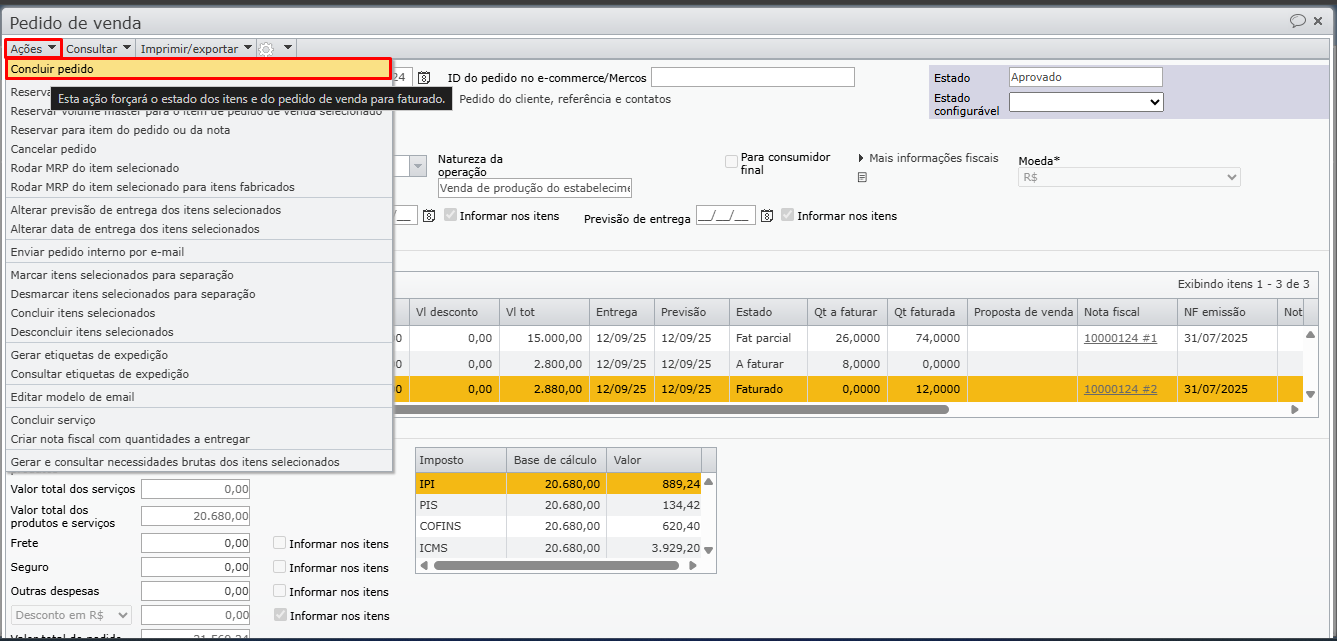Click the items grid horizontal scrollbar
This screenshot has width=1337, height=641.
coord(670,409)
